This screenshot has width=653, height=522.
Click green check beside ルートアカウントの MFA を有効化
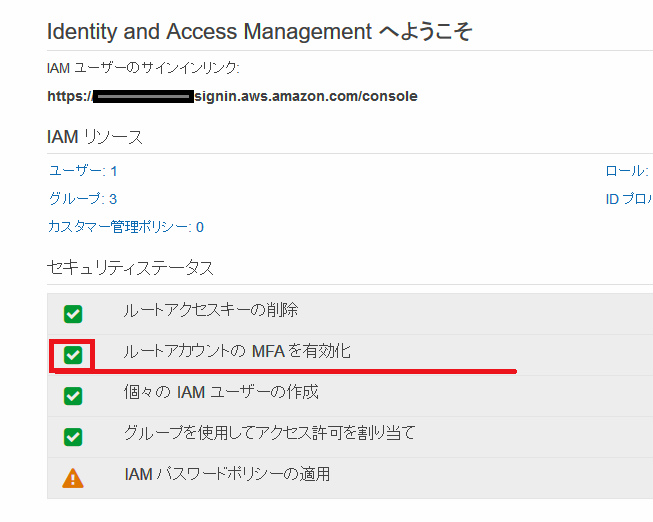coord(73,355)
